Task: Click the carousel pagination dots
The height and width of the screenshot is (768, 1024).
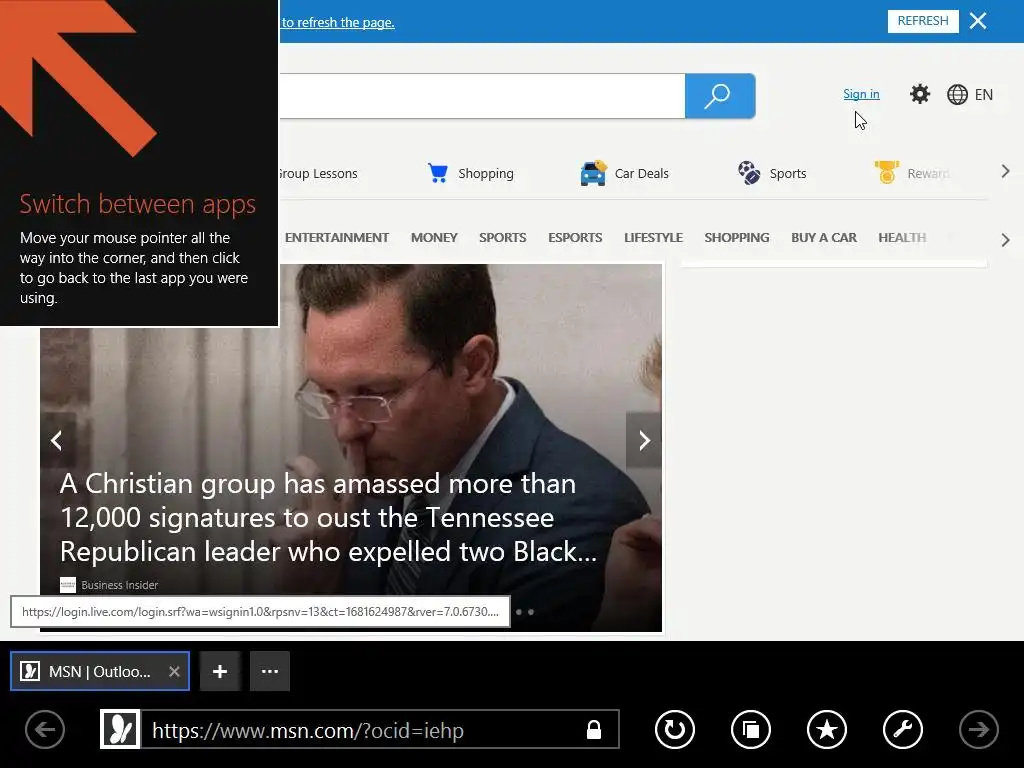Action: pyautogui.click(x=525, y=612)
